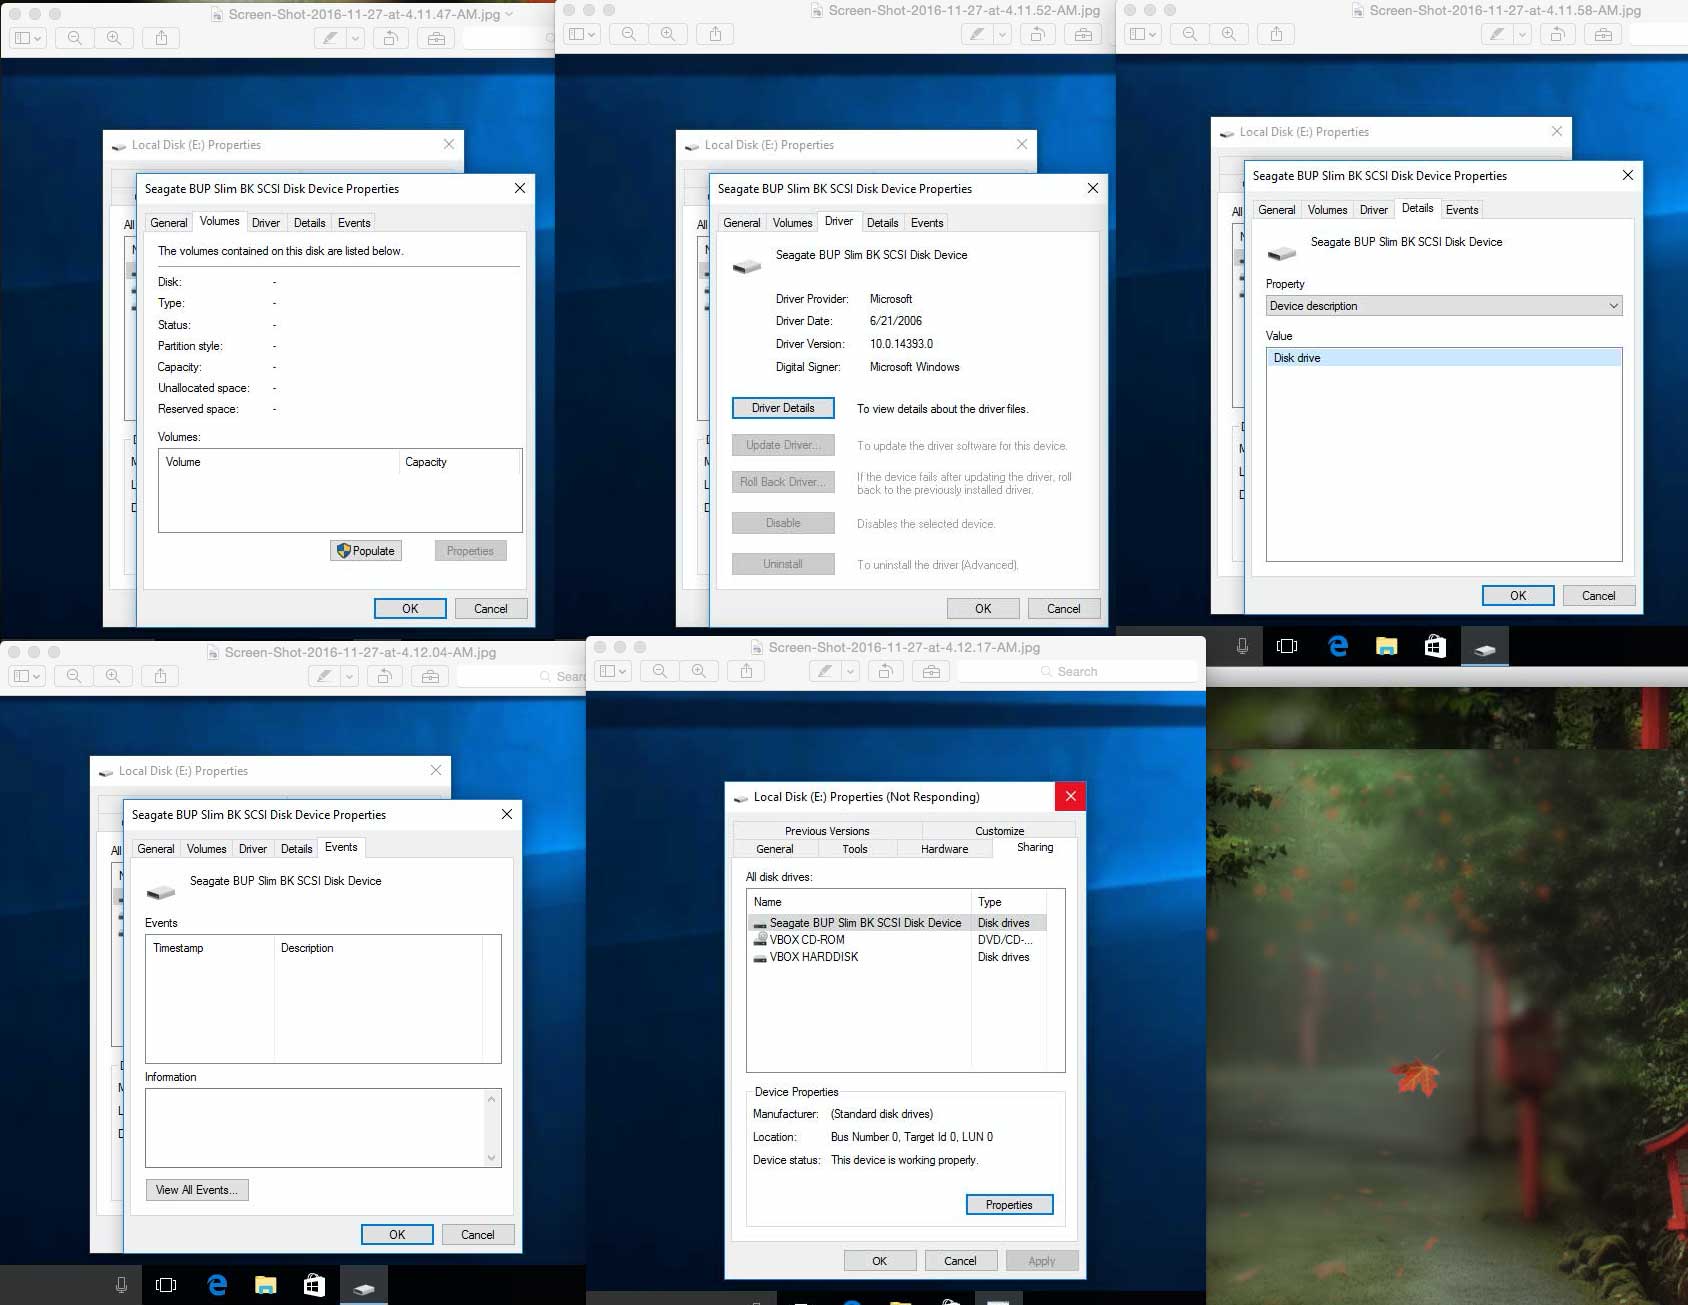
Task: Switch to Hardware tab in Local Disk Properties
Action: tap(944, 849)
